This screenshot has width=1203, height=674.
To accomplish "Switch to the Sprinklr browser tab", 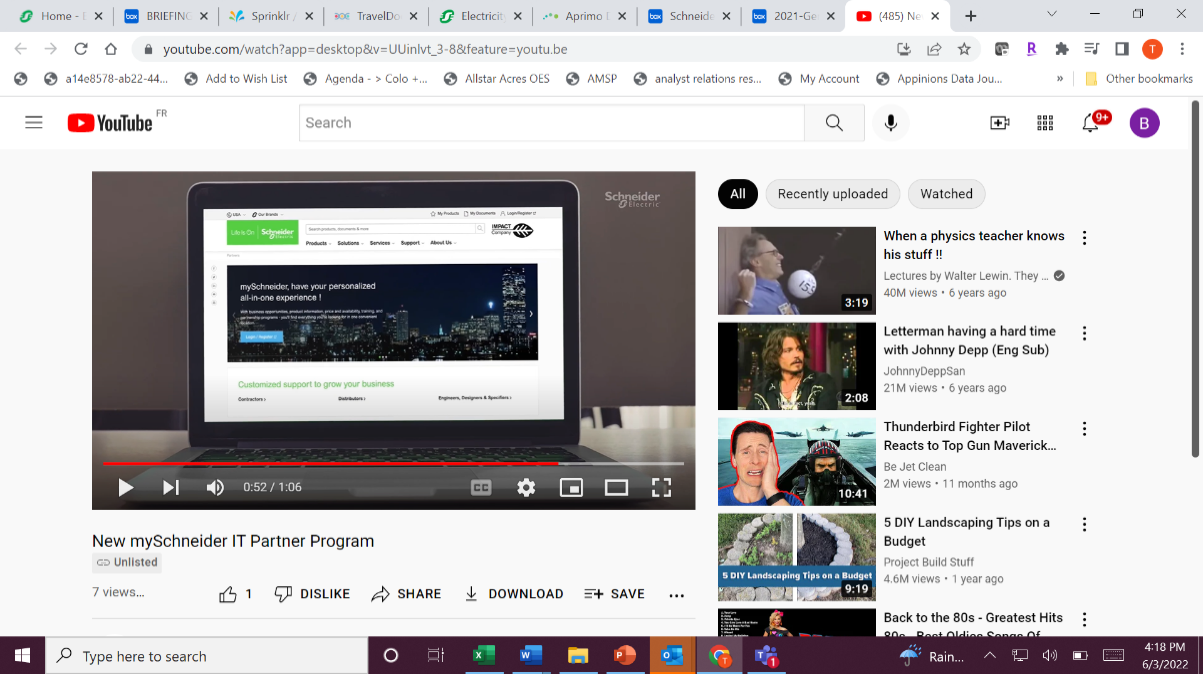I will pyautogui.click(x=270, y=16).
